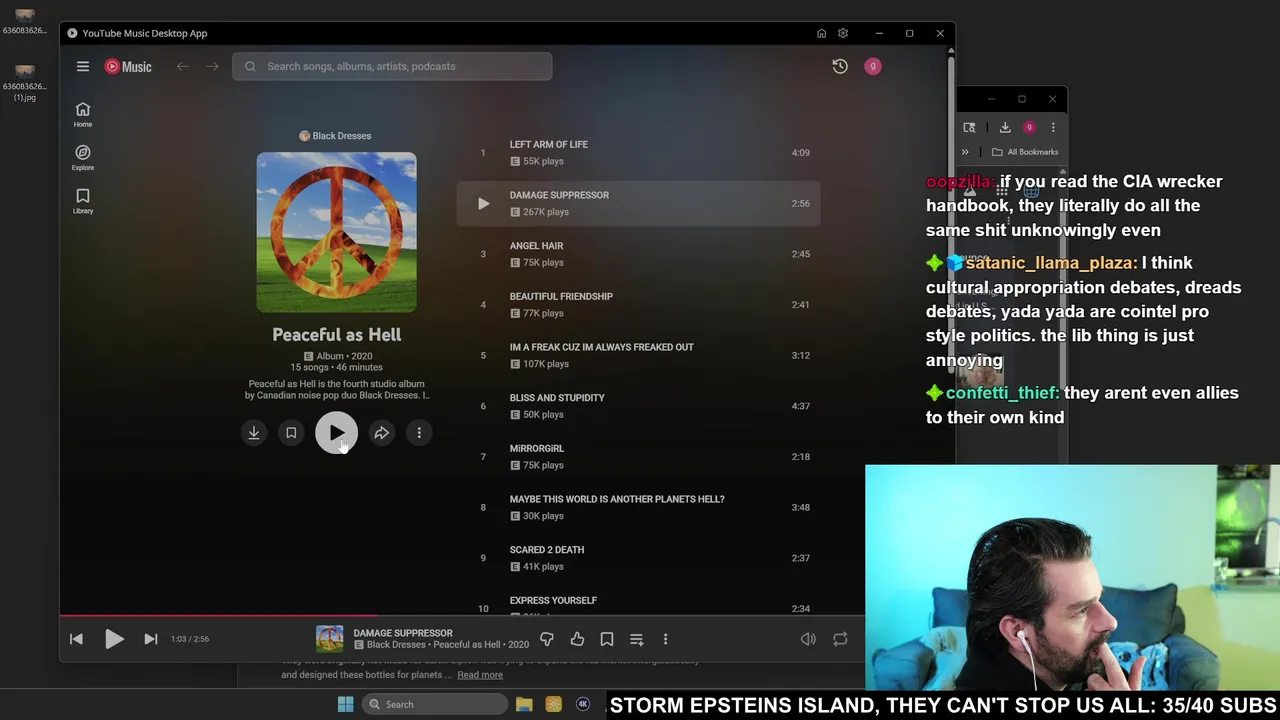The height and width of the screenshot is (720, 1280).
Task: Go back with the left arrow
Action: [x=182, y=66]
